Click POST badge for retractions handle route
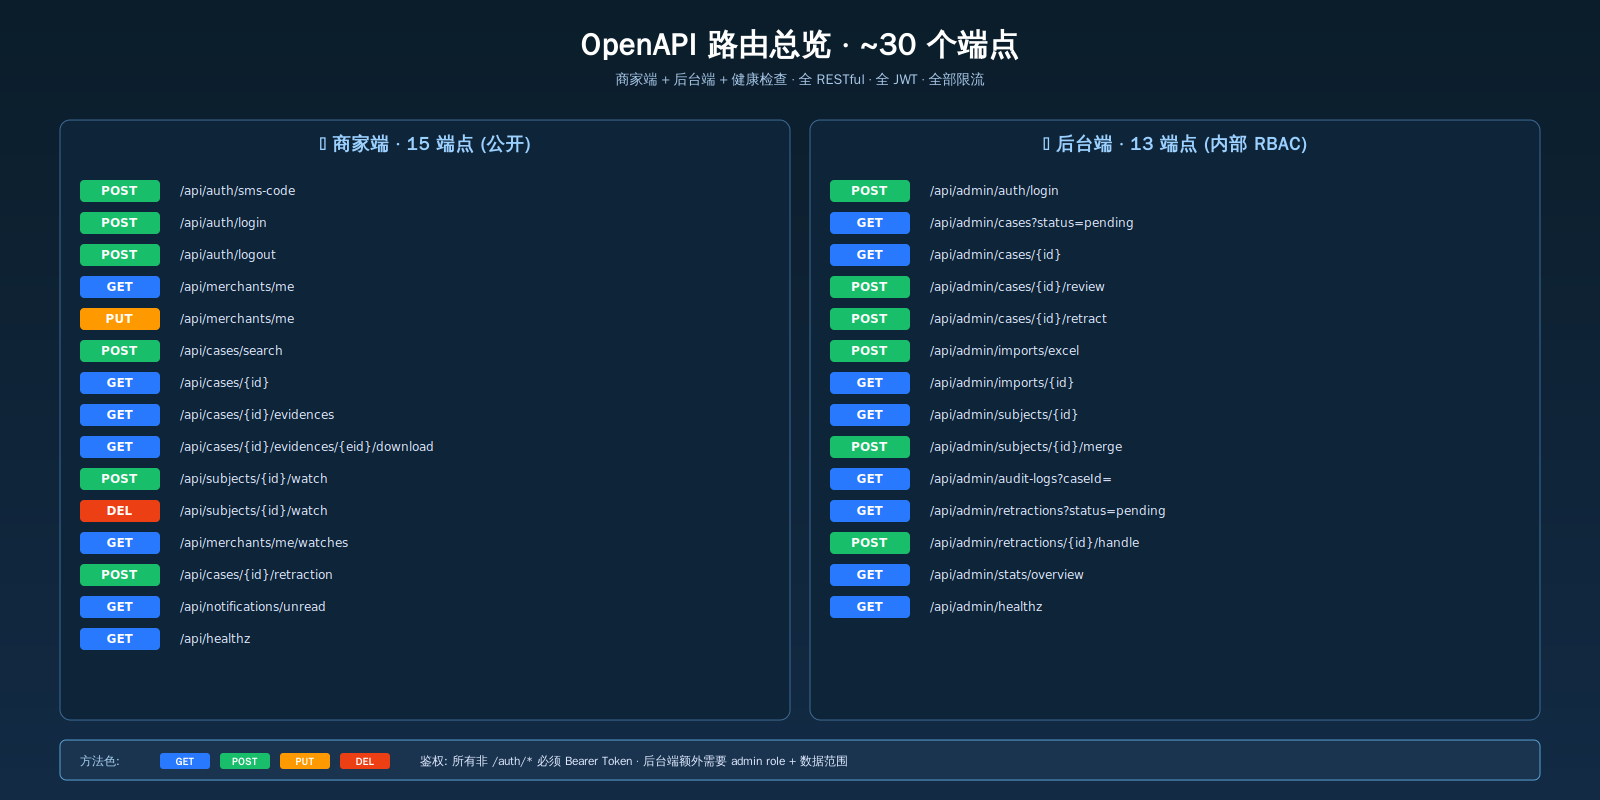The height and width of the screenshot is (800, 1600). [x=870, y=543]
